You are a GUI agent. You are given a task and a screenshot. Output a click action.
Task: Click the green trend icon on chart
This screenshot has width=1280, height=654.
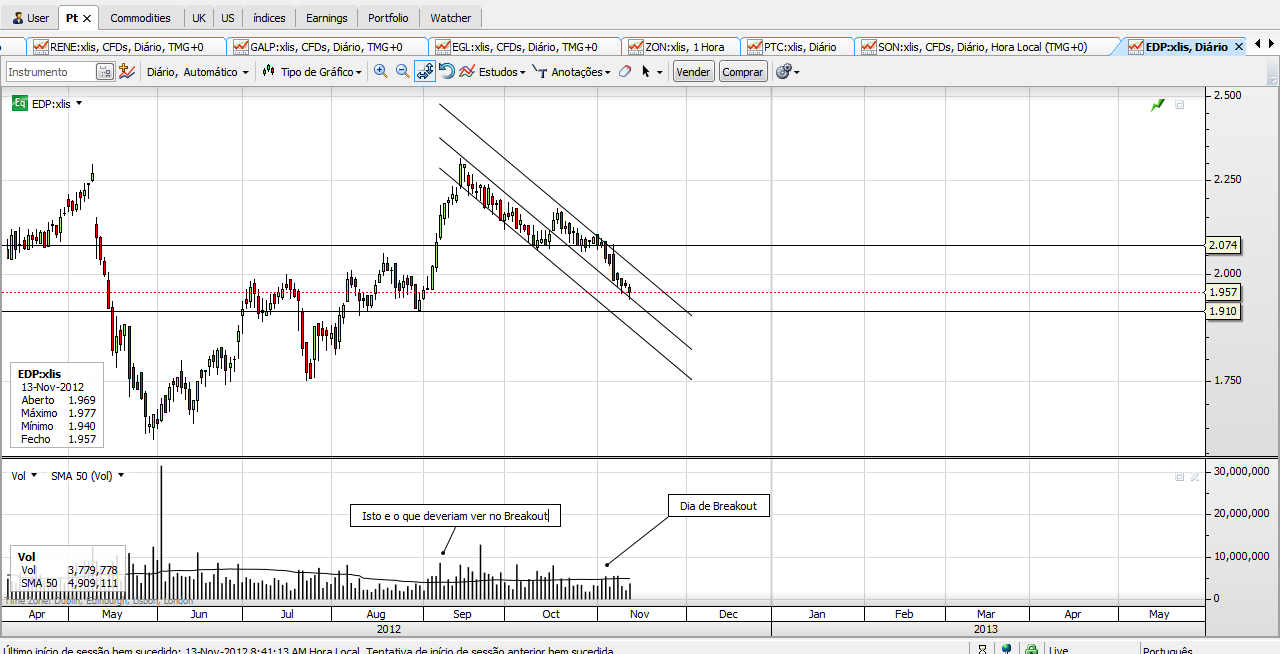pyautogui.click(x=1158, y=104)
